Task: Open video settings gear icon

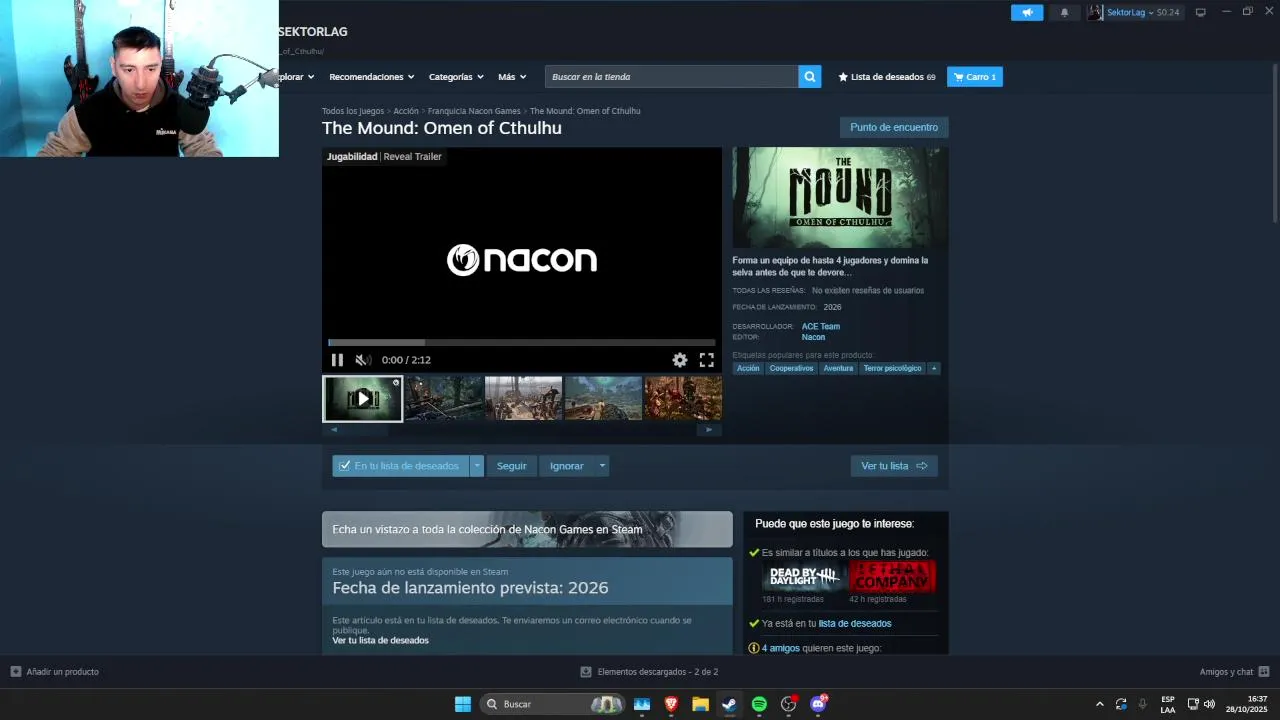Action: 680,360
